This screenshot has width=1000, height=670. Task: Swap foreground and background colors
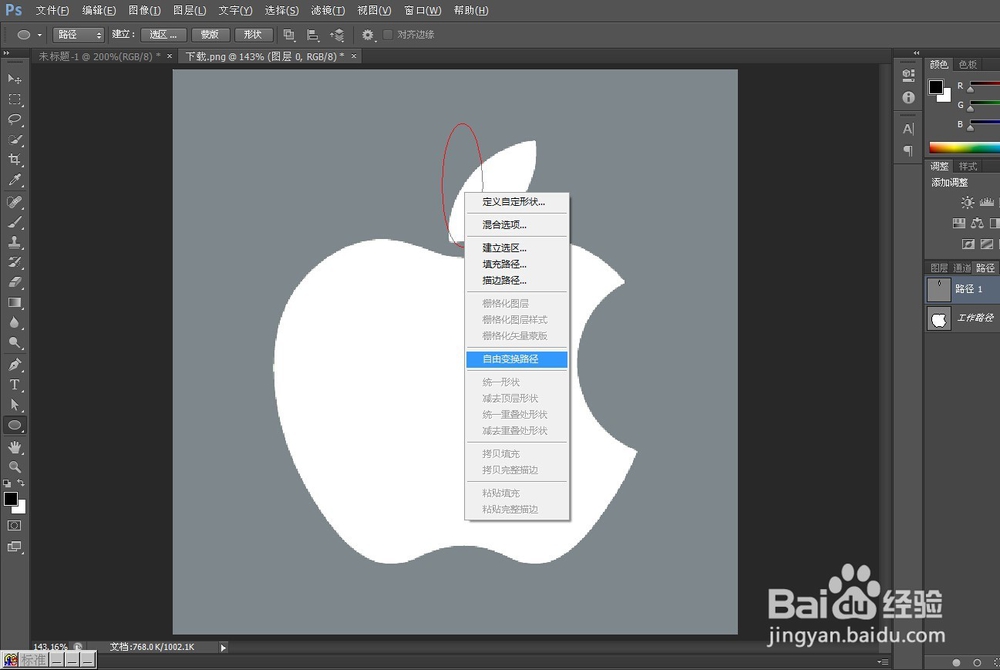[21, 483]
